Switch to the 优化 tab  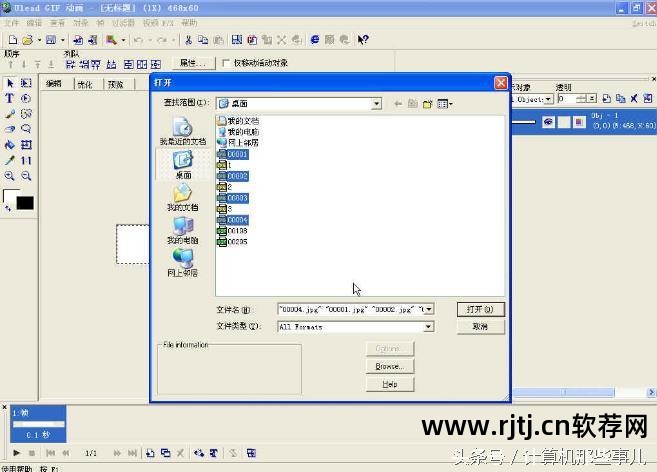pos(85,84)
